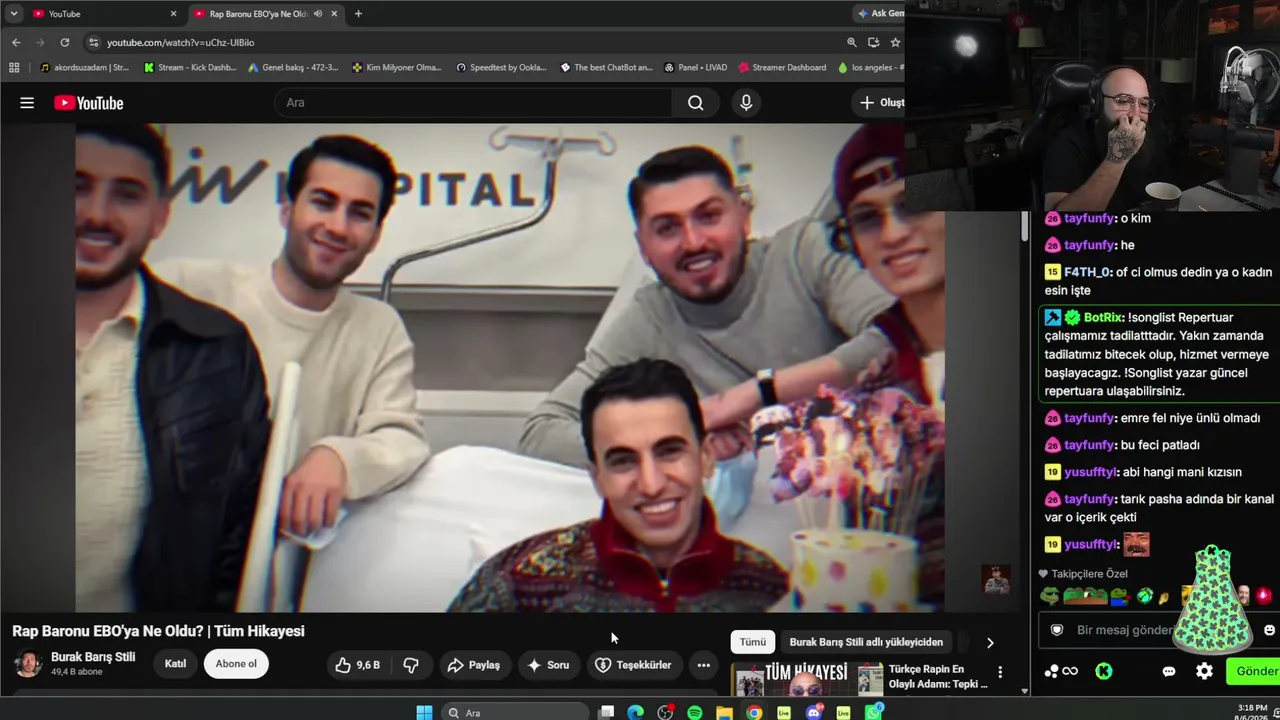Open the Chrome apps grid in bookmarks bar
Screen dimensions: 1280x720
(14, 67)
